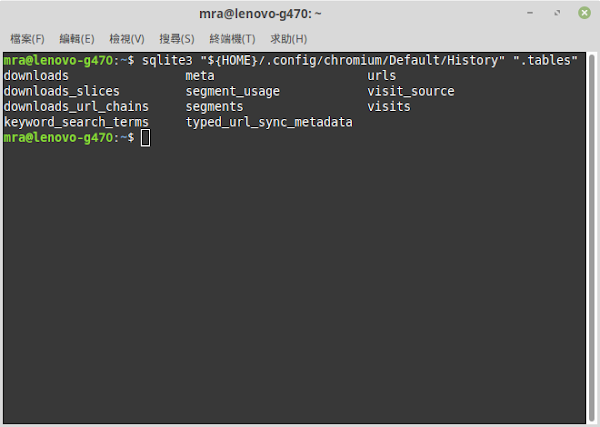Minimize the terminal window
600x427 pixels.
click(530, 13)
